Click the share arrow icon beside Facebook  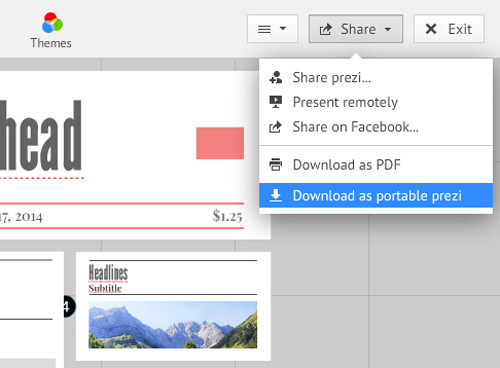275,127
